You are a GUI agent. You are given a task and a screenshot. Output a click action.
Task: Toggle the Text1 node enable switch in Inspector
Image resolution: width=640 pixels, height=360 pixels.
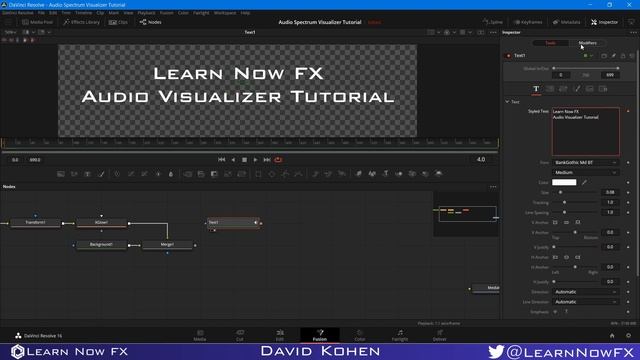point(508,56)
